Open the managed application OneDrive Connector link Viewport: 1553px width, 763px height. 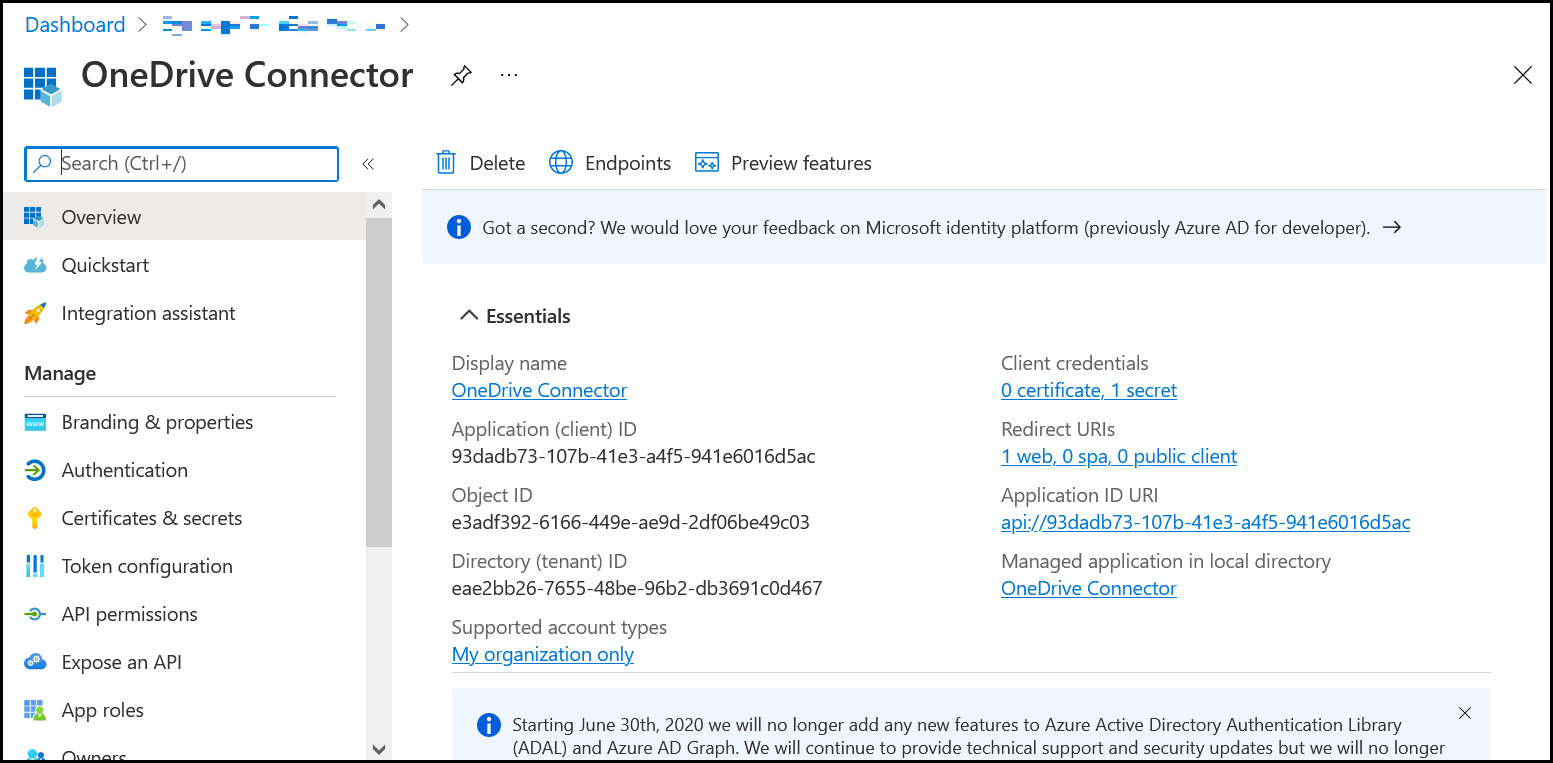click(1089, 588)
